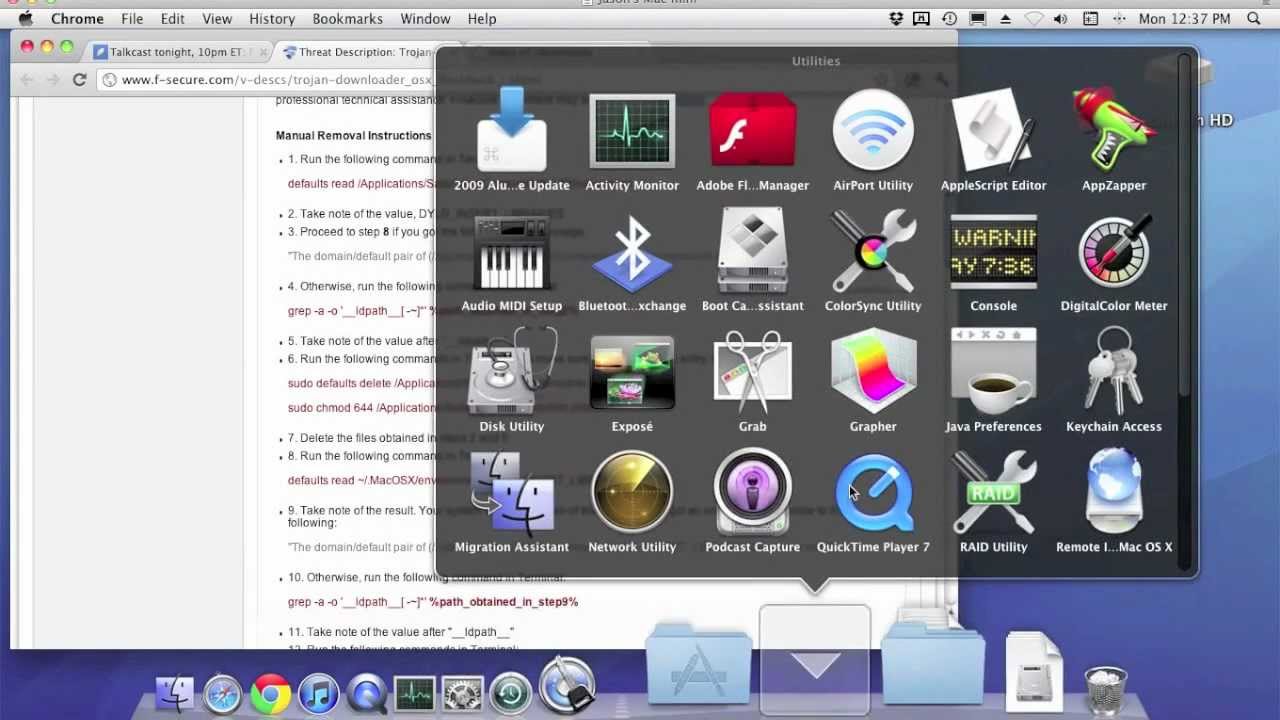Launch AirPort Utility
Screen dimensions: 1280x720
[x=873, y=138]
